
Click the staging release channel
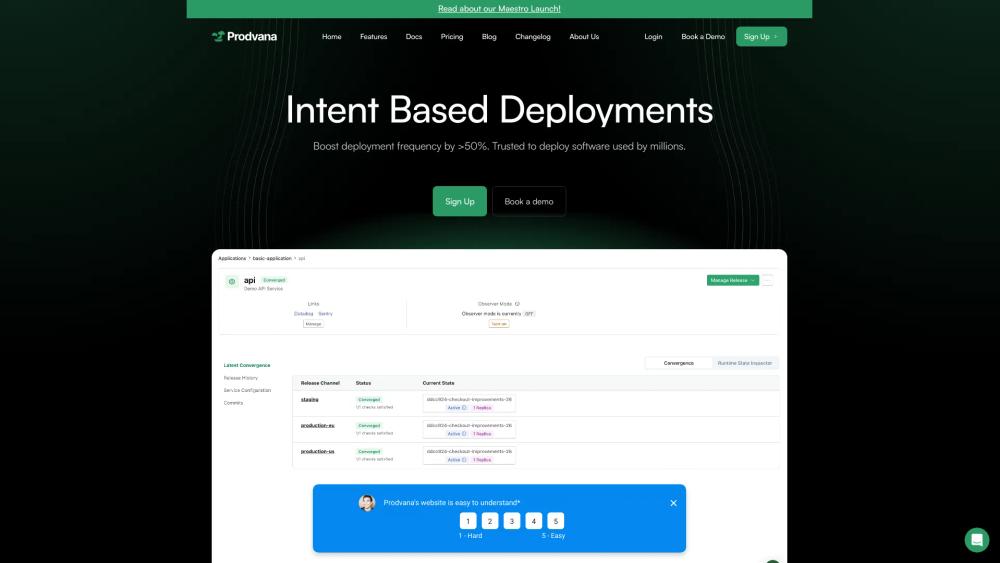pos(309,400)
